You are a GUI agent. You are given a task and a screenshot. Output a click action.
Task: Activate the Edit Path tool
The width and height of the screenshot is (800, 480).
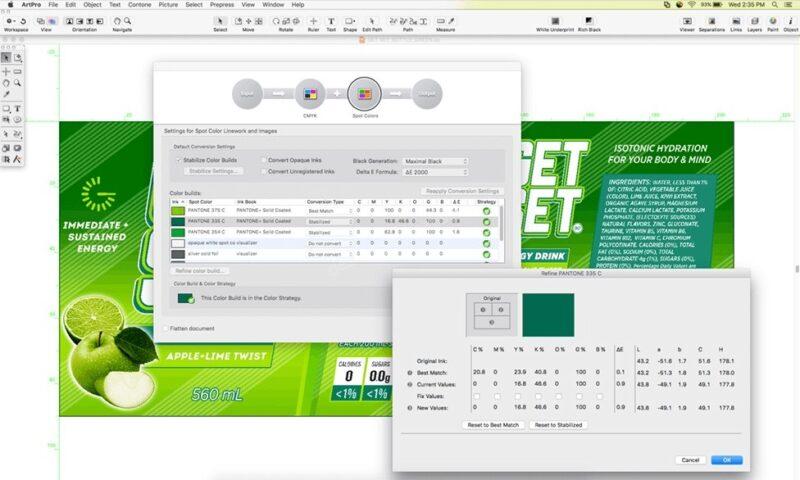(372, 21)
